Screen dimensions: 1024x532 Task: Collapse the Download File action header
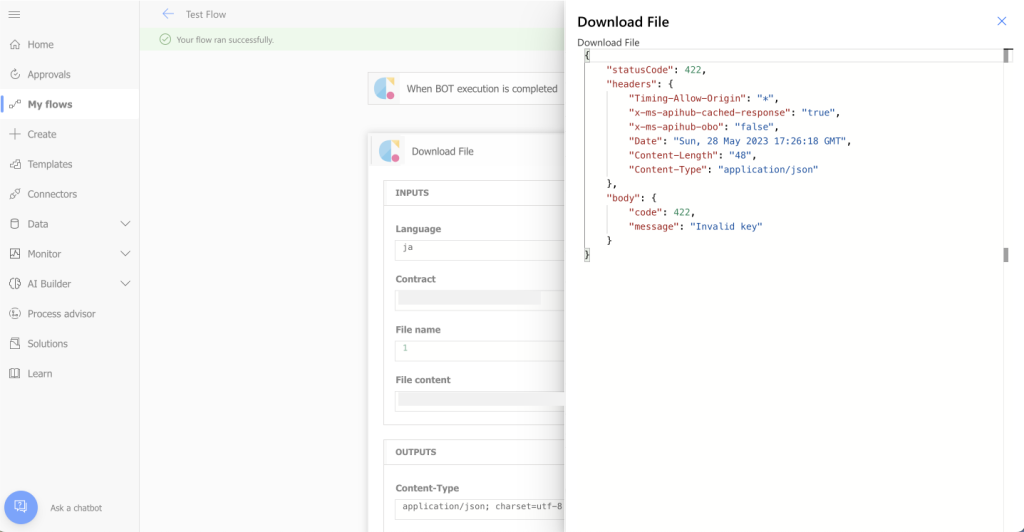click(468, 151)
